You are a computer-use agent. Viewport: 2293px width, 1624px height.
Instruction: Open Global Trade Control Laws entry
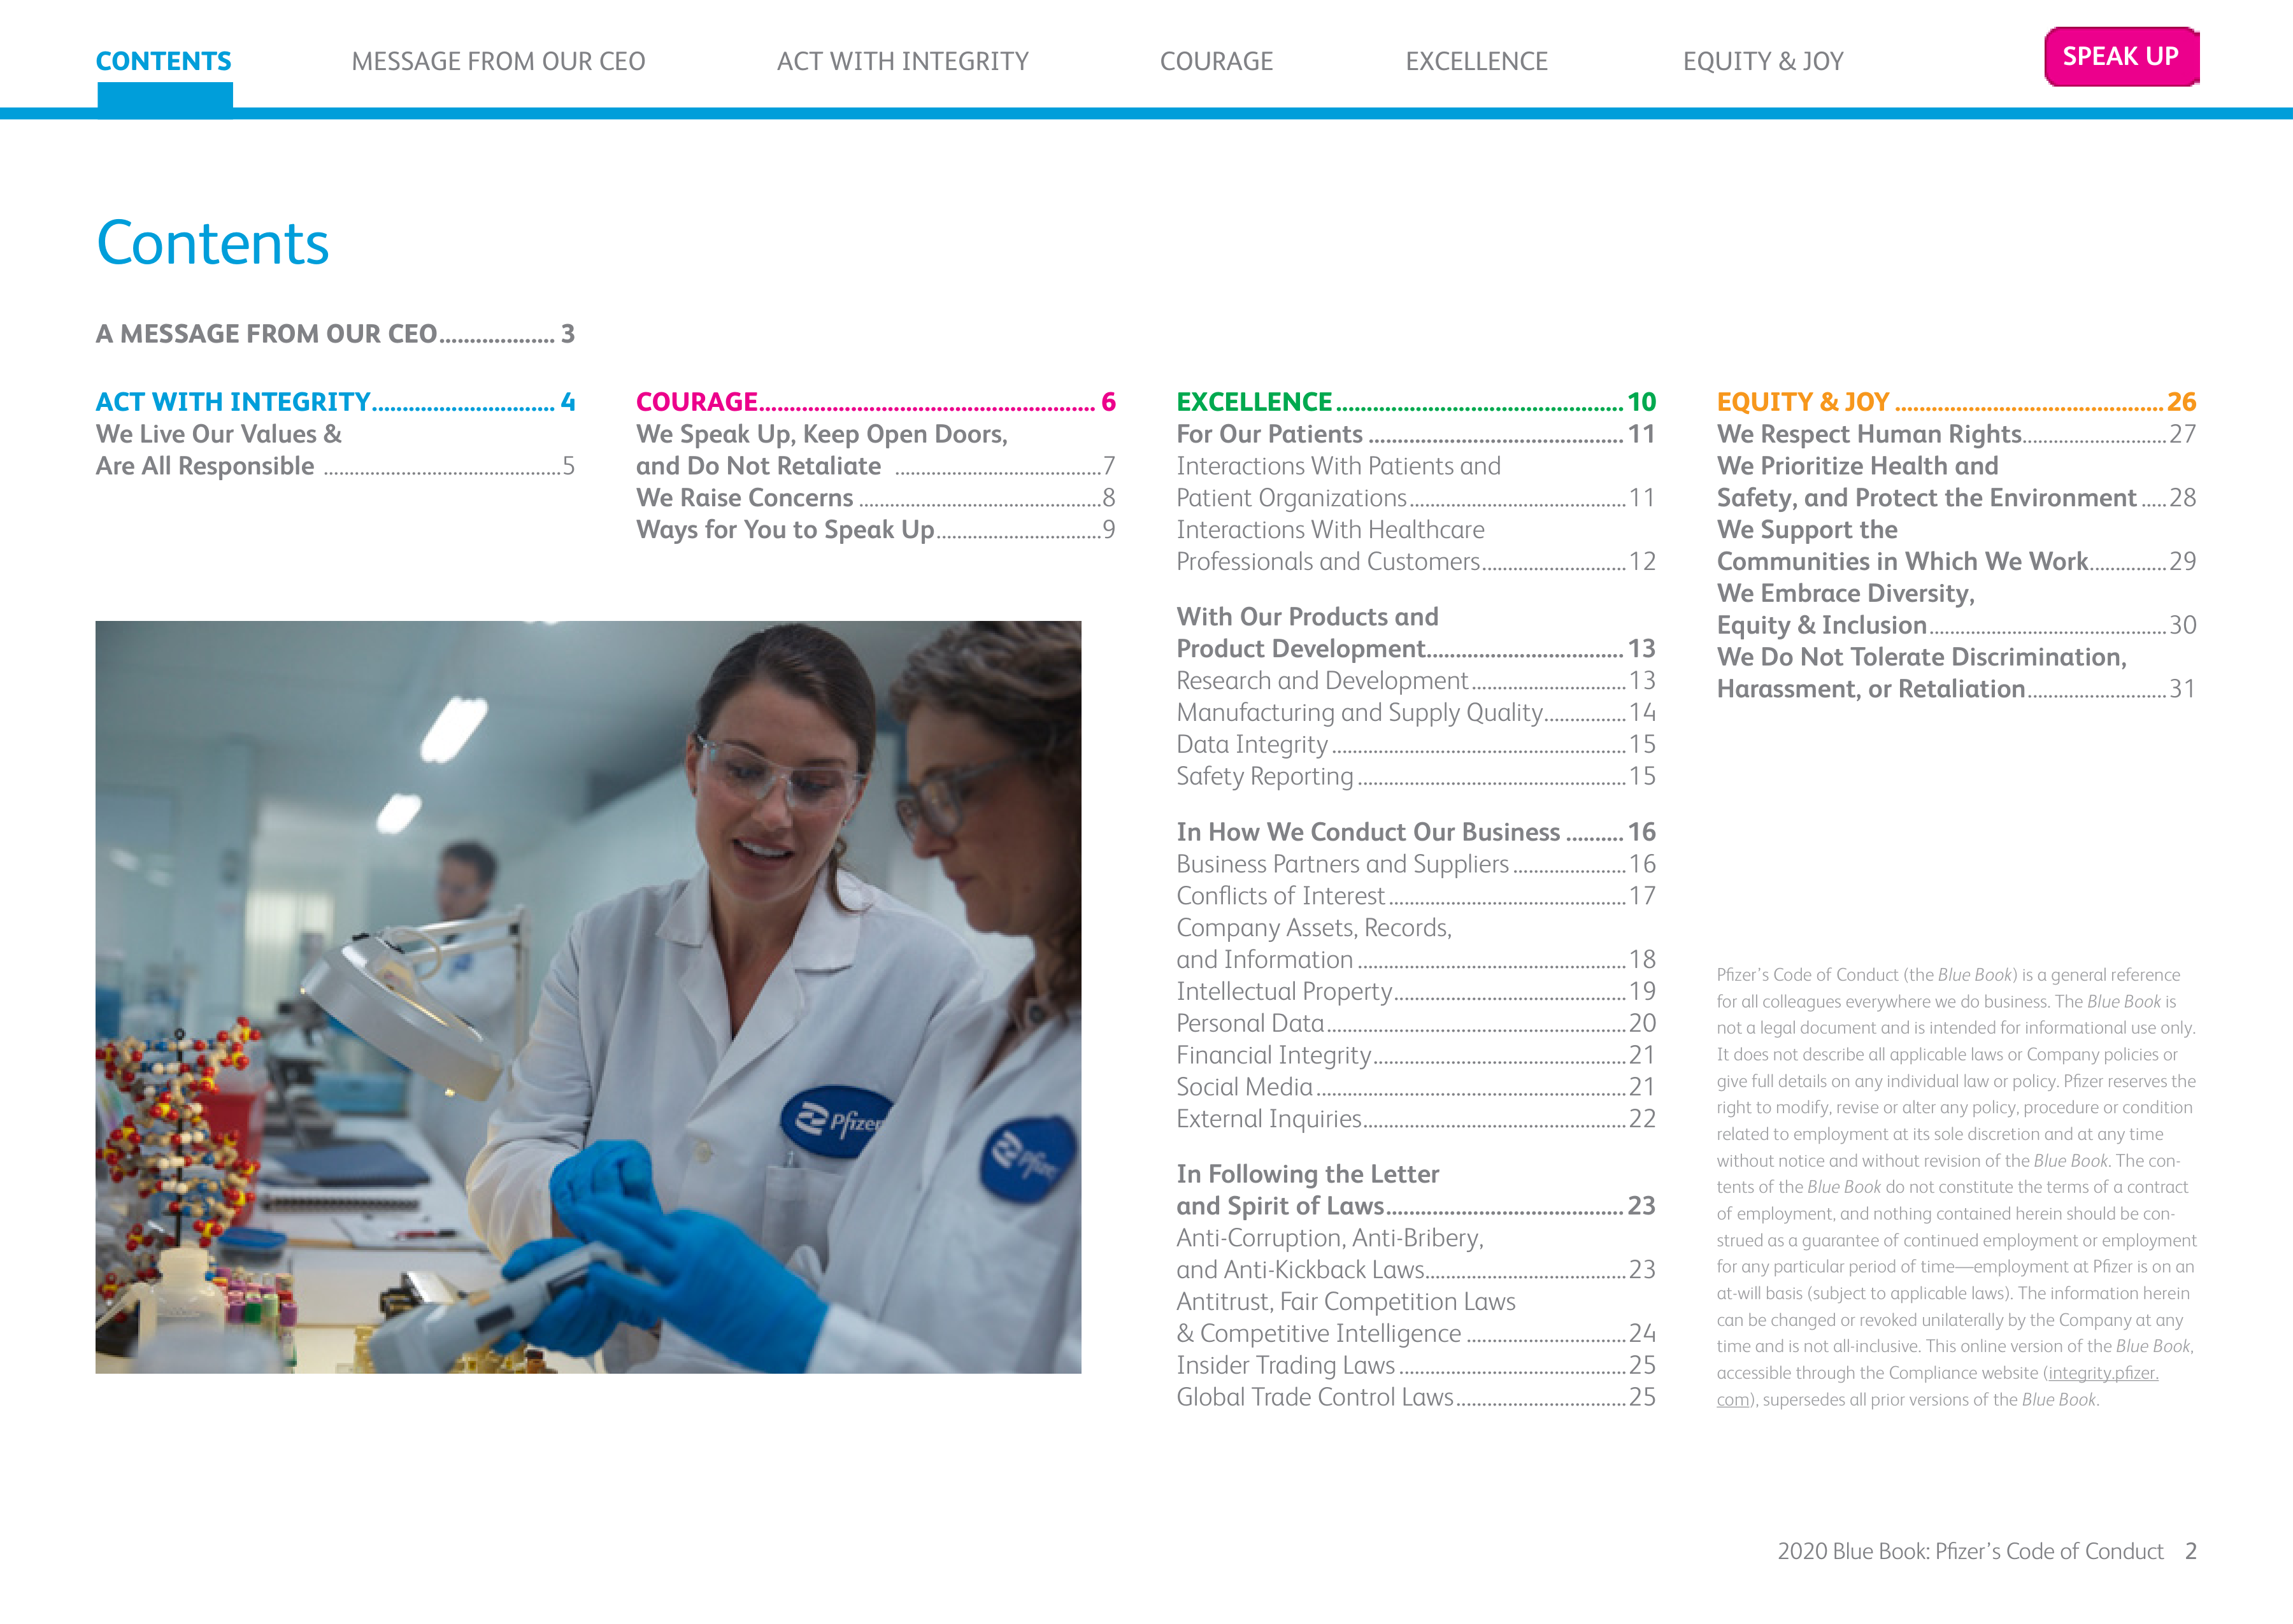coord(1416,1398)
